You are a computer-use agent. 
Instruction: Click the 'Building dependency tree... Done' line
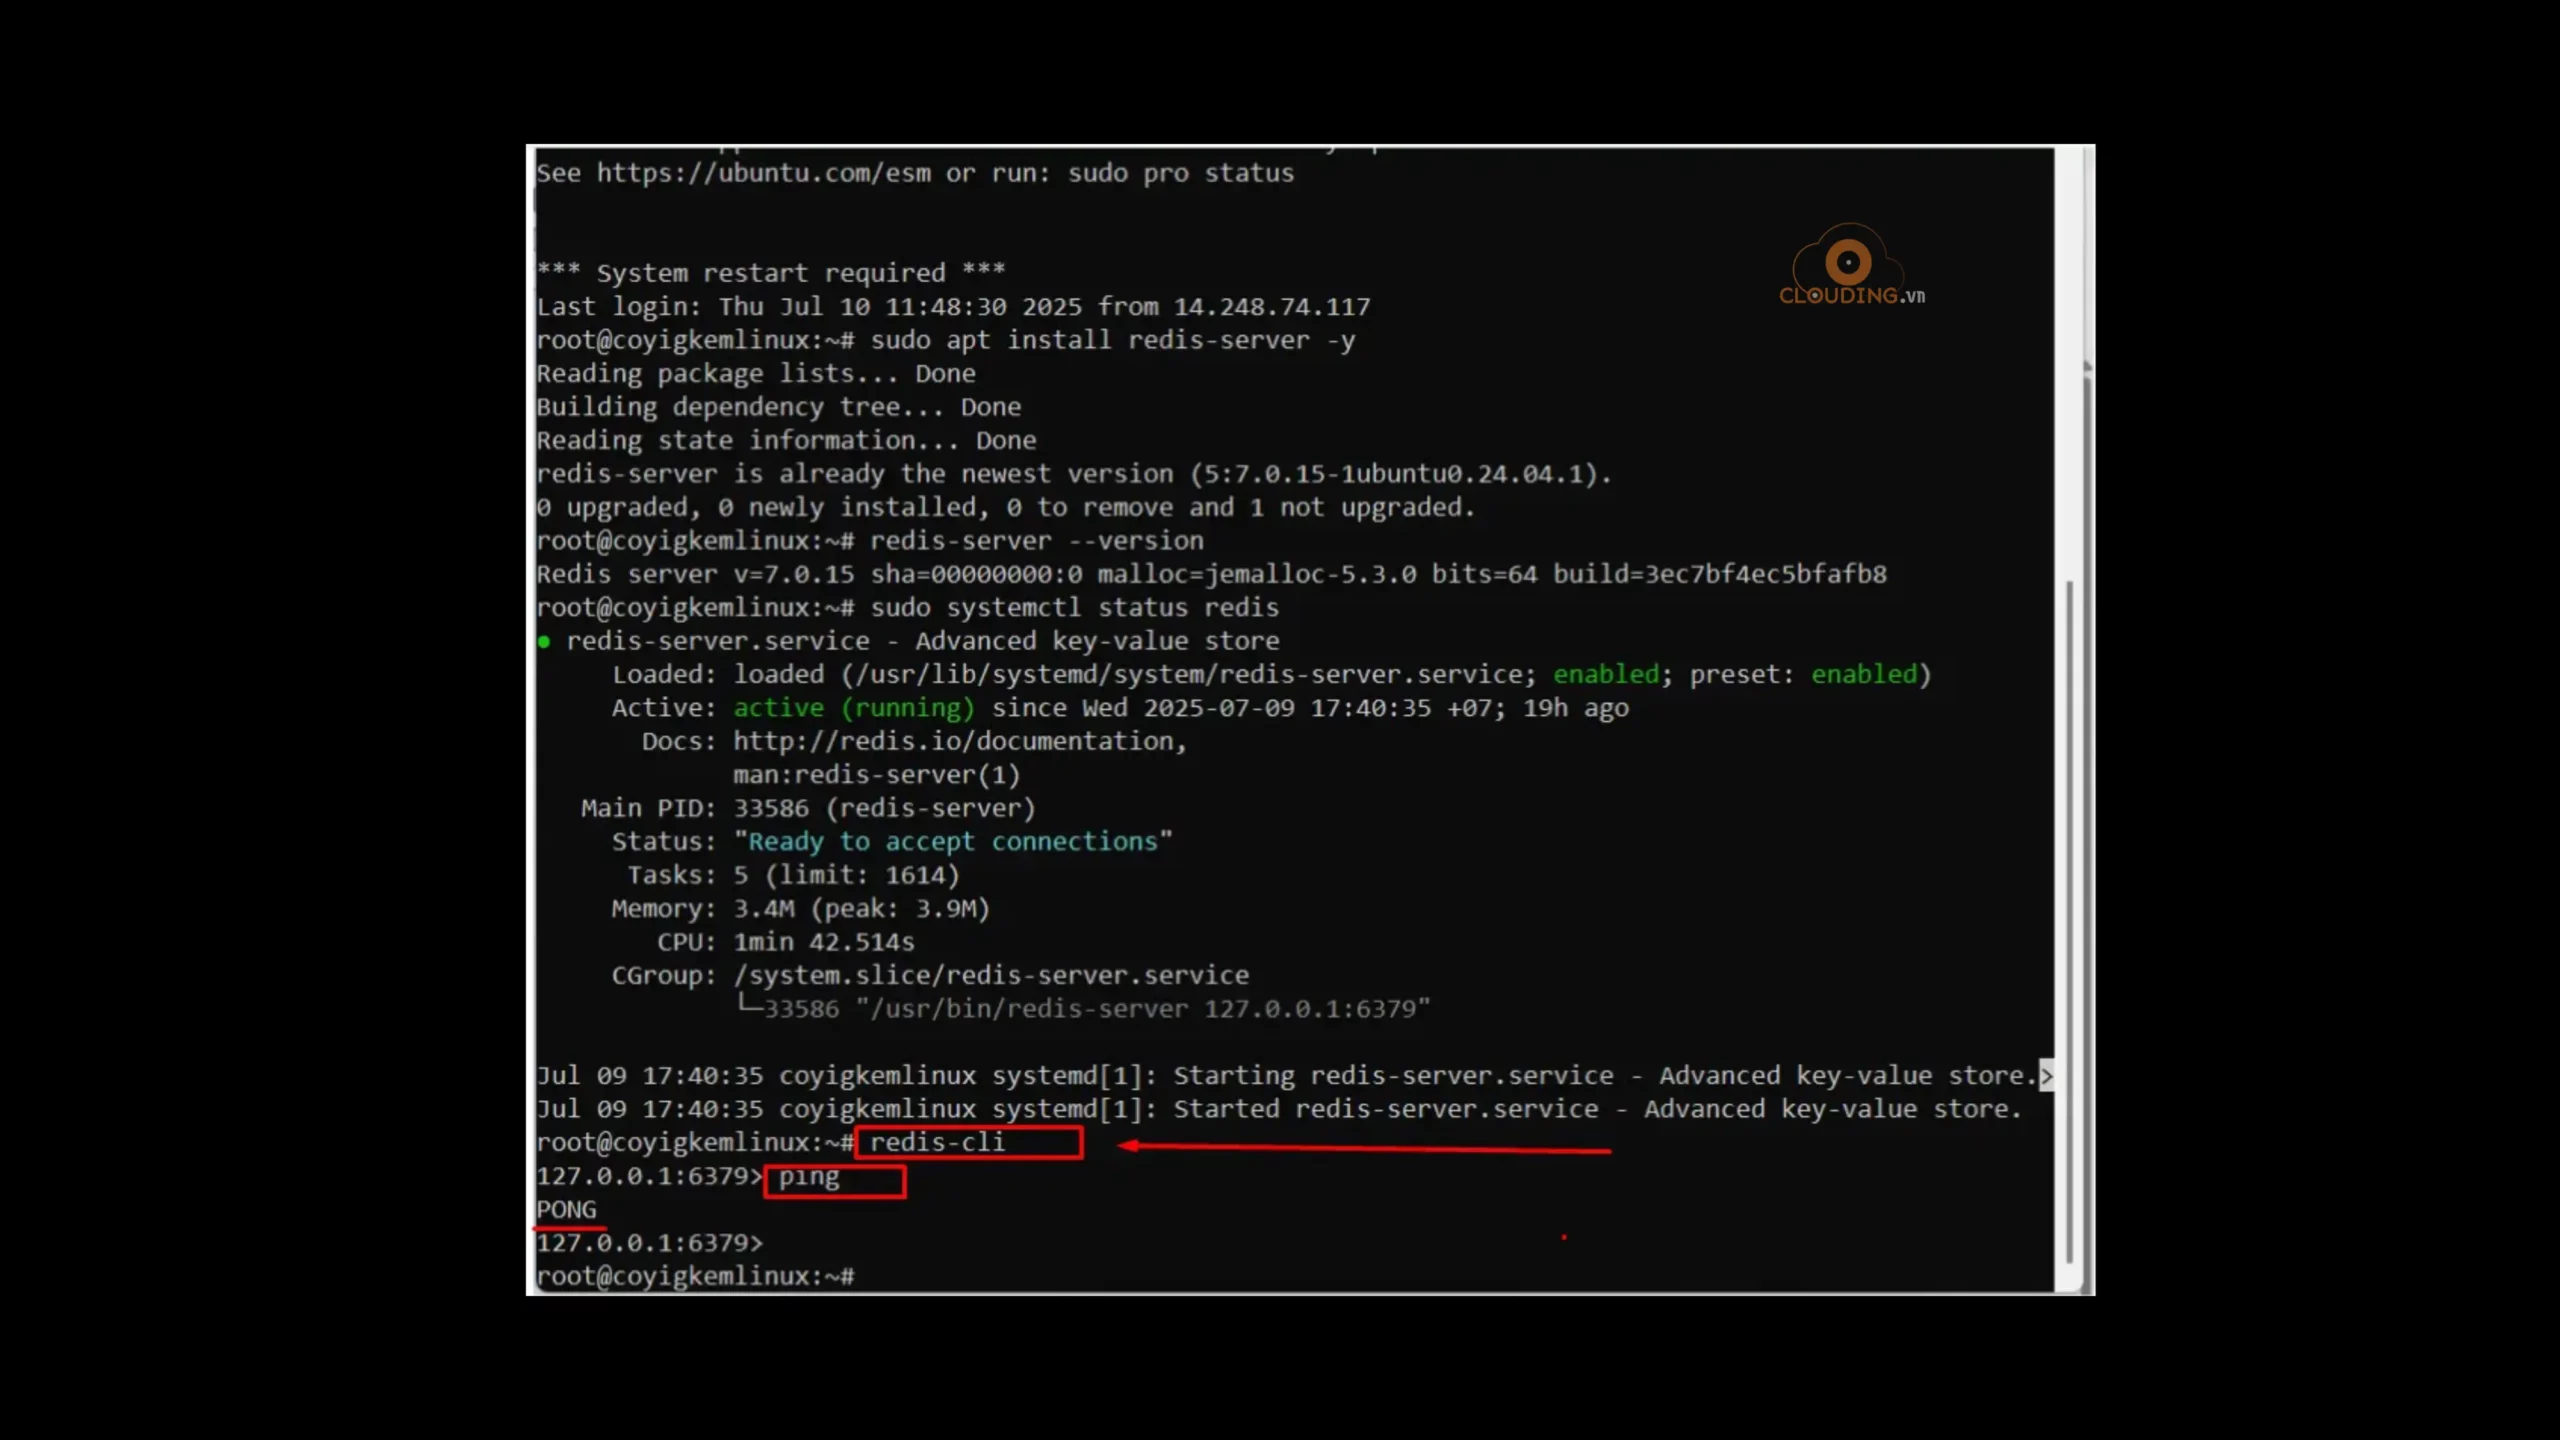779,407
